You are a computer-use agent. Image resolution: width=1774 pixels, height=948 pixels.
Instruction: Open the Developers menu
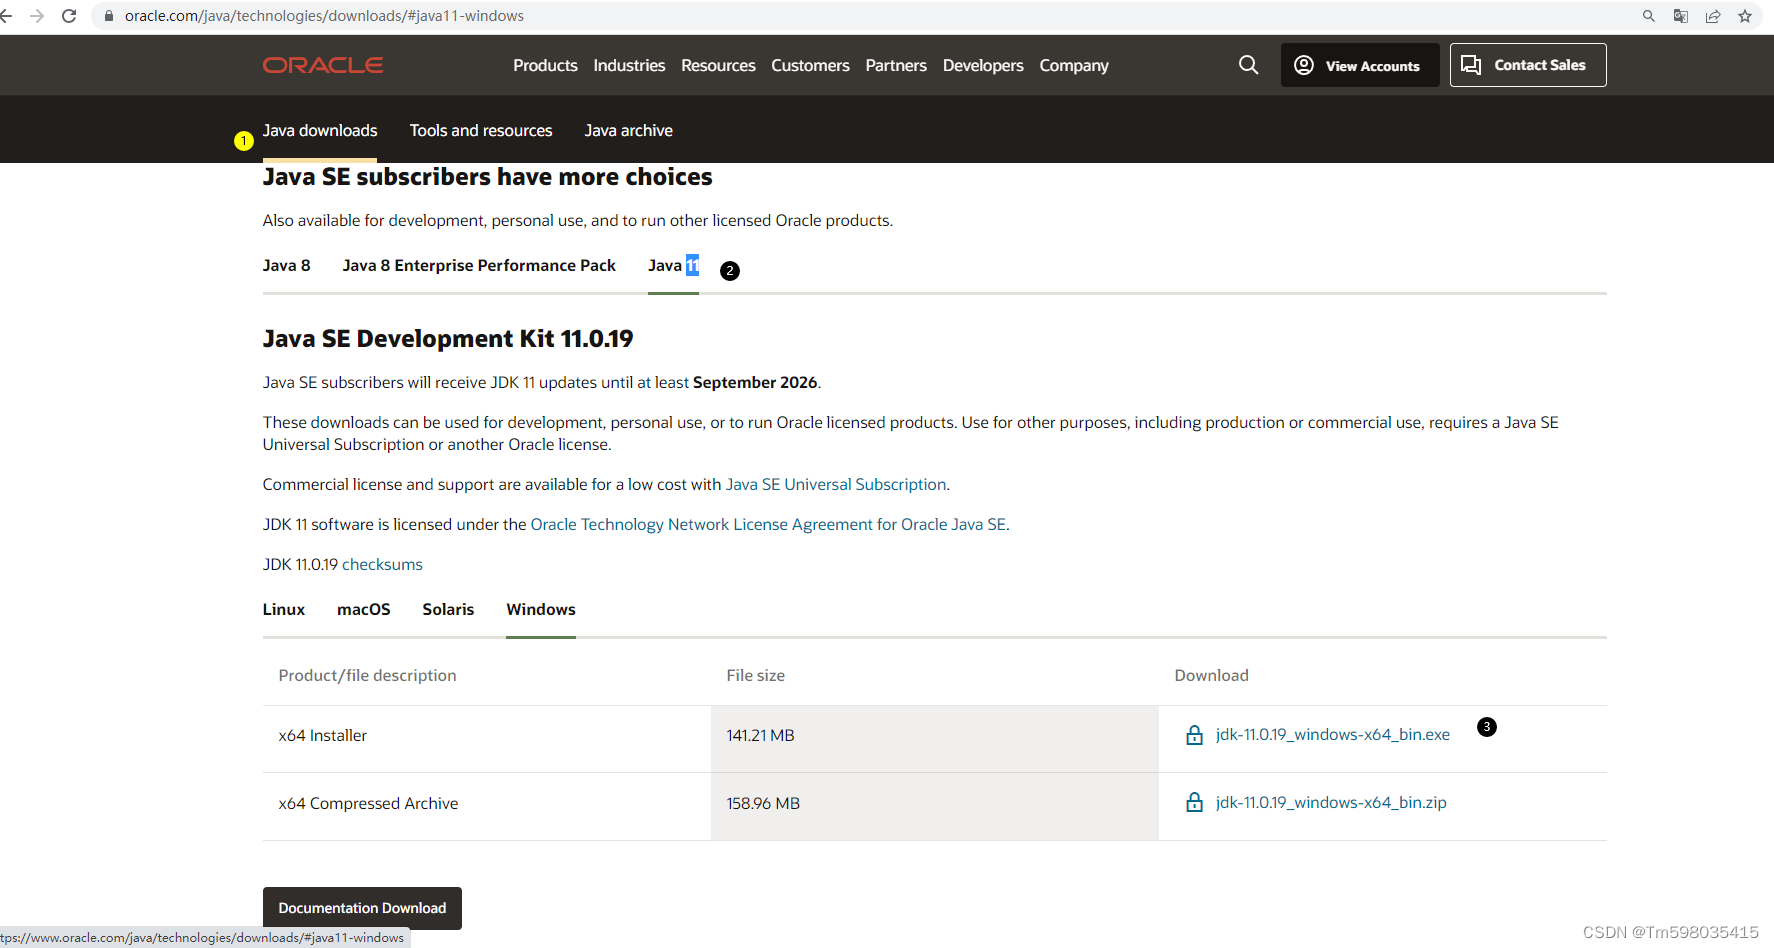click(983, 65)
